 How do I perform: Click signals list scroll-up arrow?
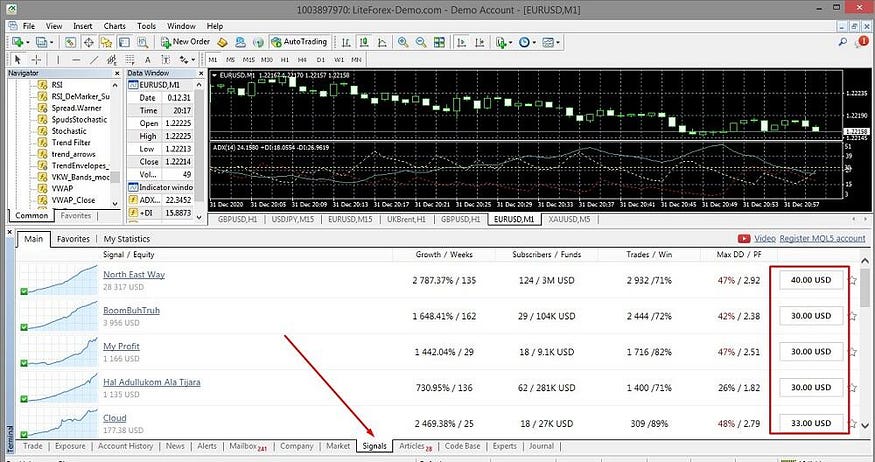coord(865,261)
